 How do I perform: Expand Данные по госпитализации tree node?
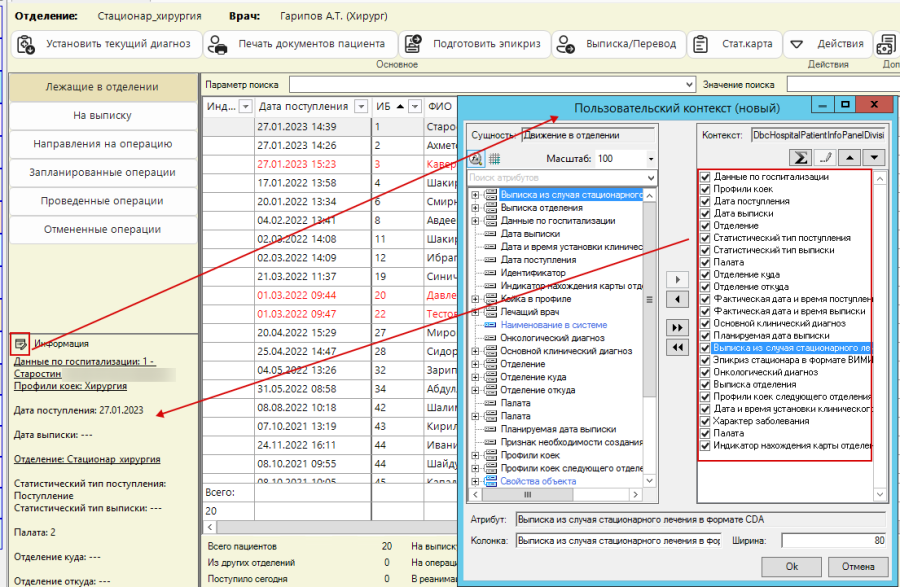tap(475, 221)
